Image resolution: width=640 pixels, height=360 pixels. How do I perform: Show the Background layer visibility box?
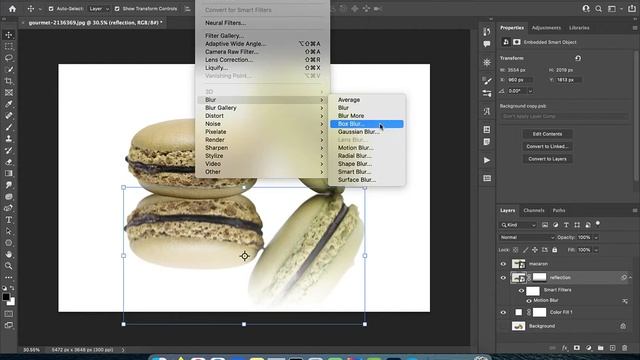pos(503,326)
